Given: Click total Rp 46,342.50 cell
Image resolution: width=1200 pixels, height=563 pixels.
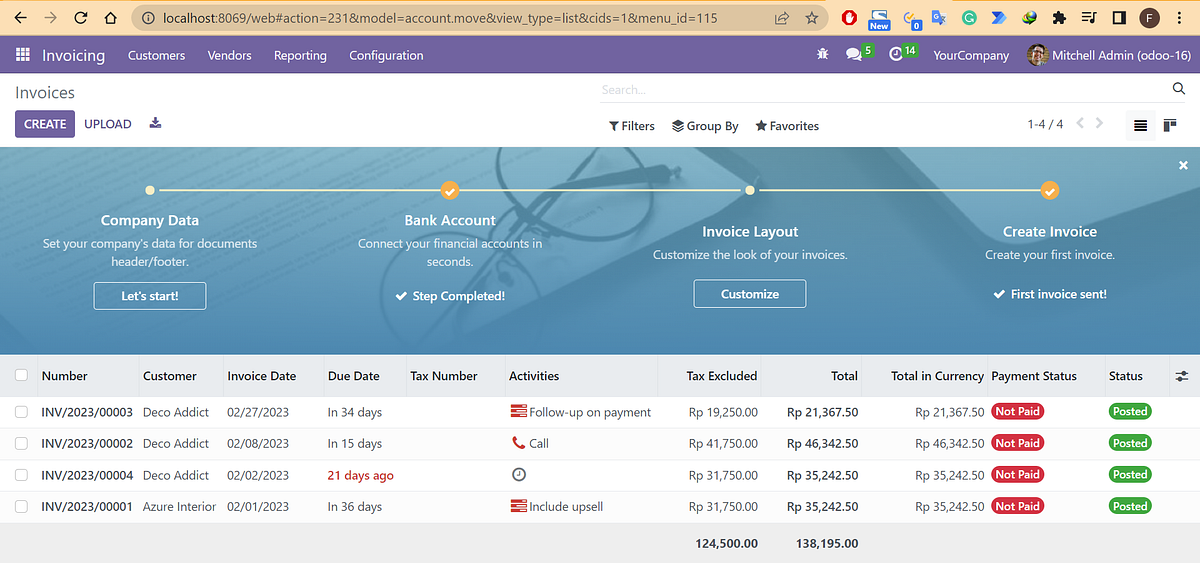Looking at the screenshot, I should click(x=823, y=443).
